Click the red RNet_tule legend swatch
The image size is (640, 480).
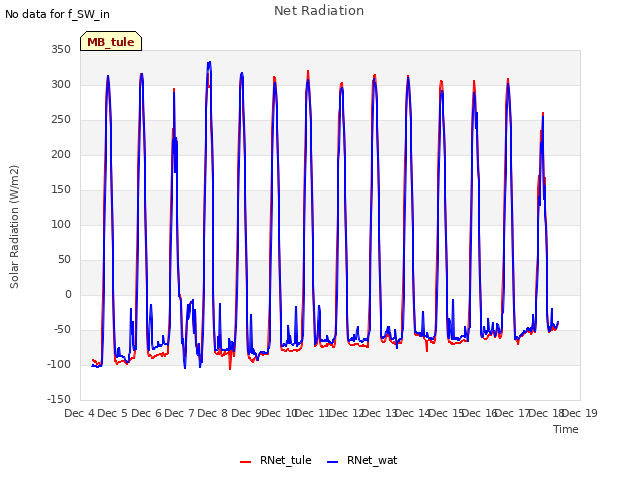(x=245, y=461)
